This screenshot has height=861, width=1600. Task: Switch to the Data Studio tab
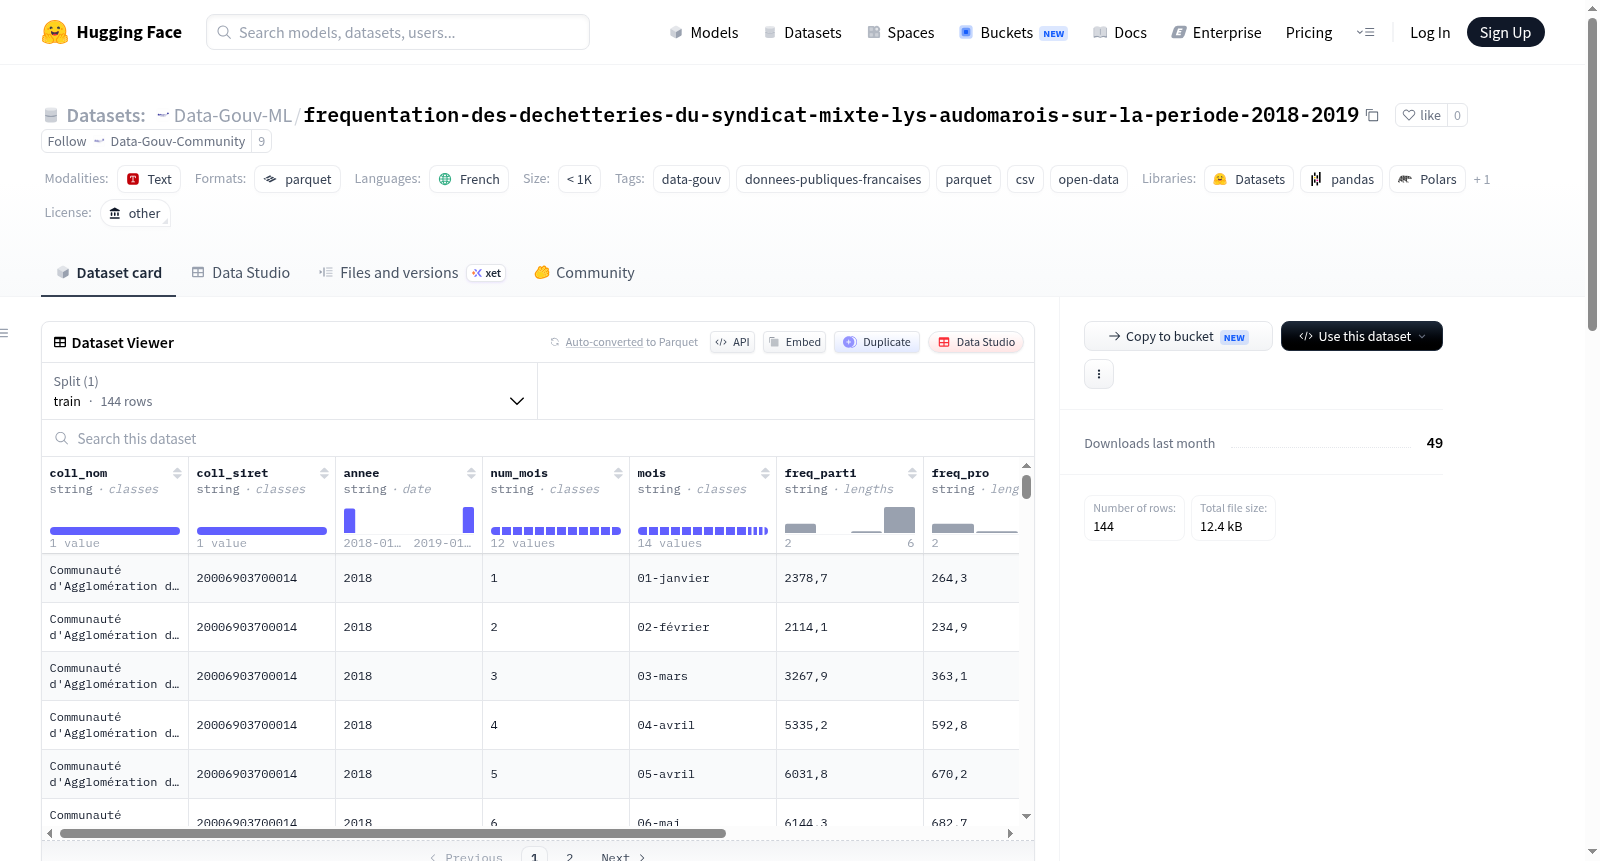click(241, 272)
